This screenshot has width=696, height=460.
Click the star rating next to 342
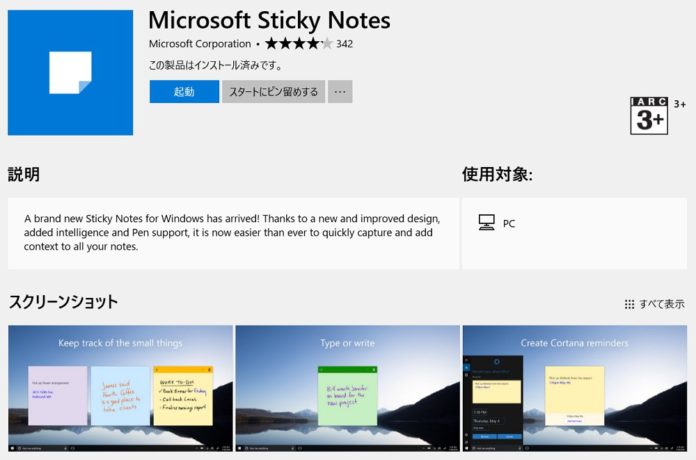click(298, 44)
